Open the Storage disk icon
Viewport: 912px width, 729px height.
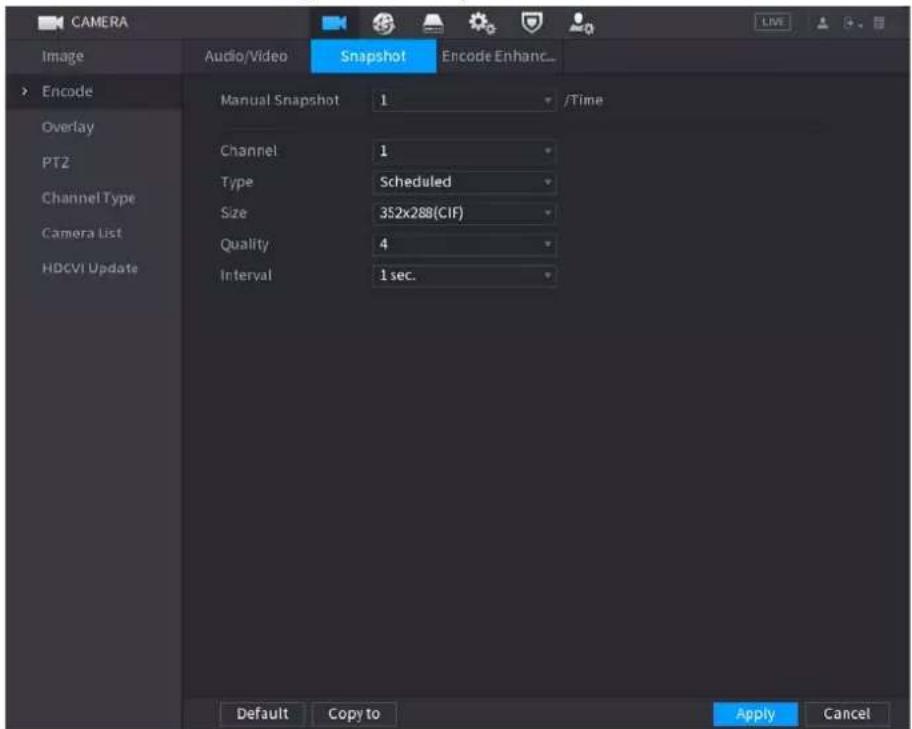432,23
